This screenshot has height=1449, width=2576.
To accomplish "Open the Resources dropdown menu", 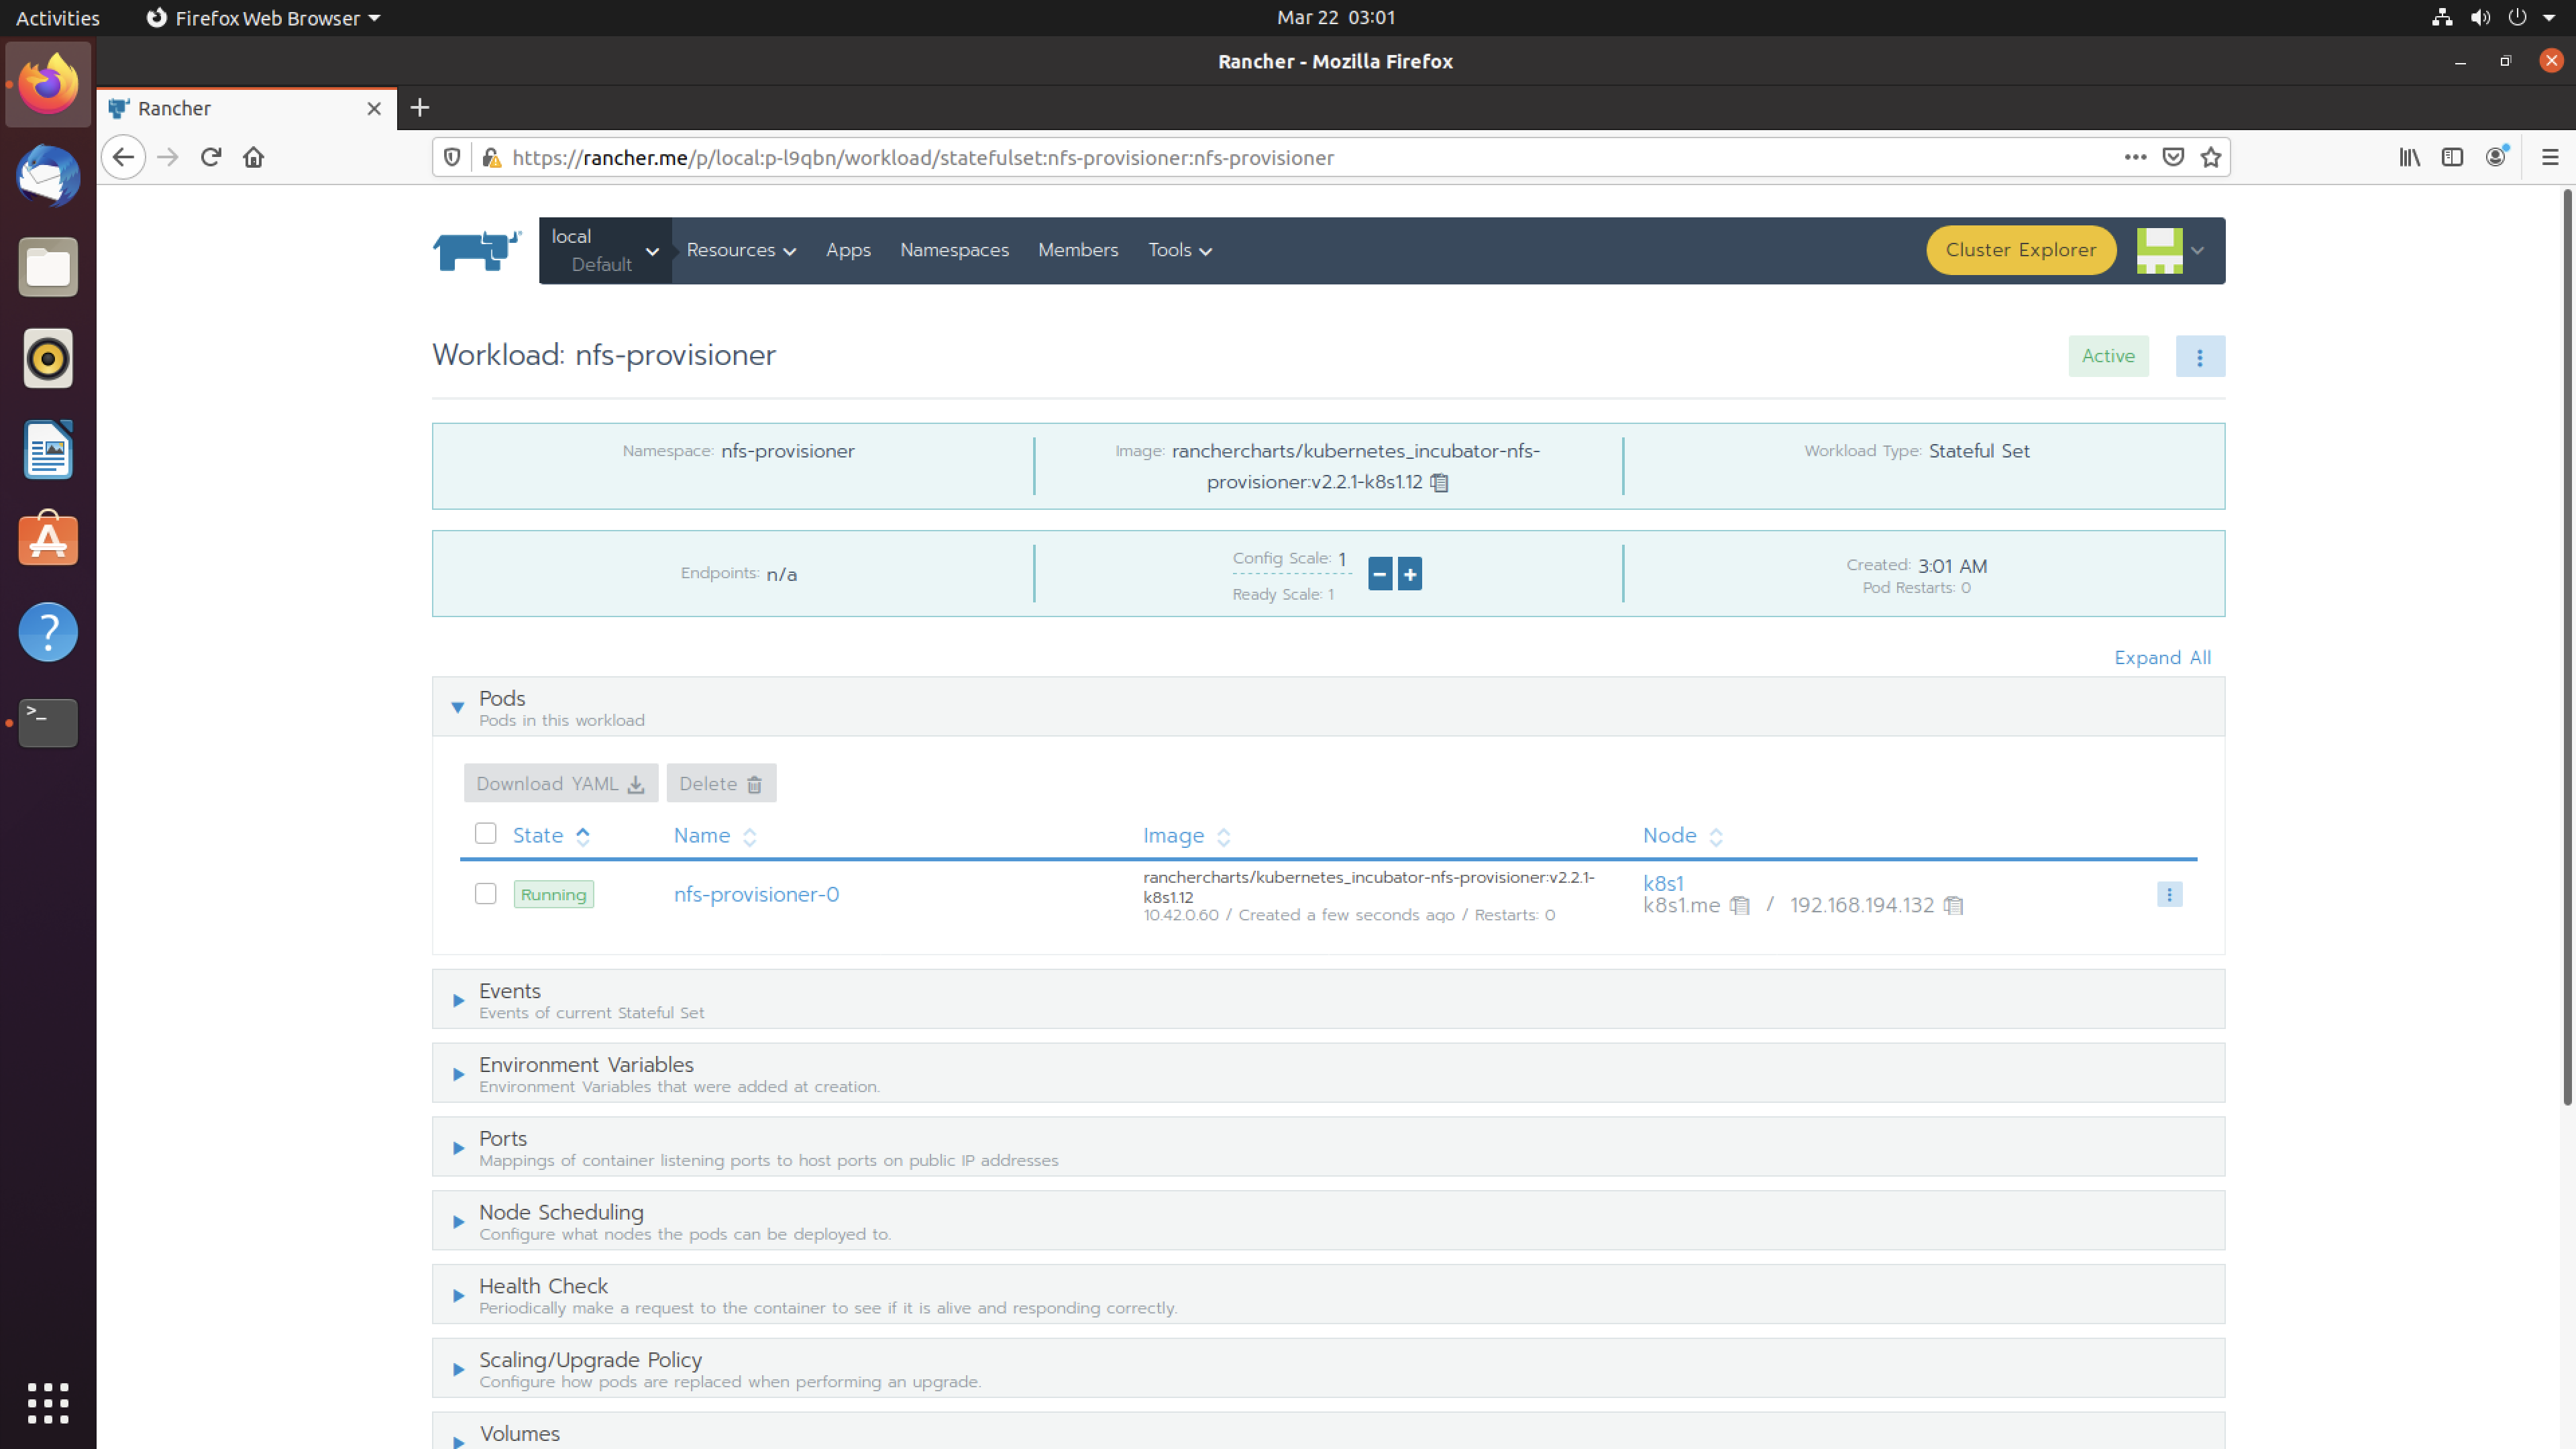I will pyautogui.click(x=739, y=250).
